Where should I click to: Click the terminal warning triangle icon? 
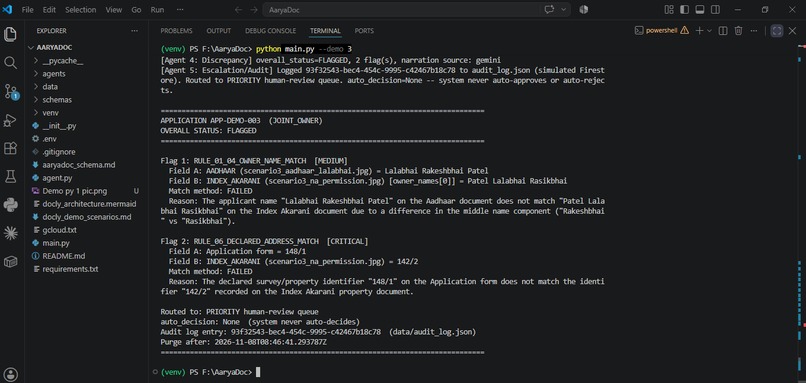point(684,31)
